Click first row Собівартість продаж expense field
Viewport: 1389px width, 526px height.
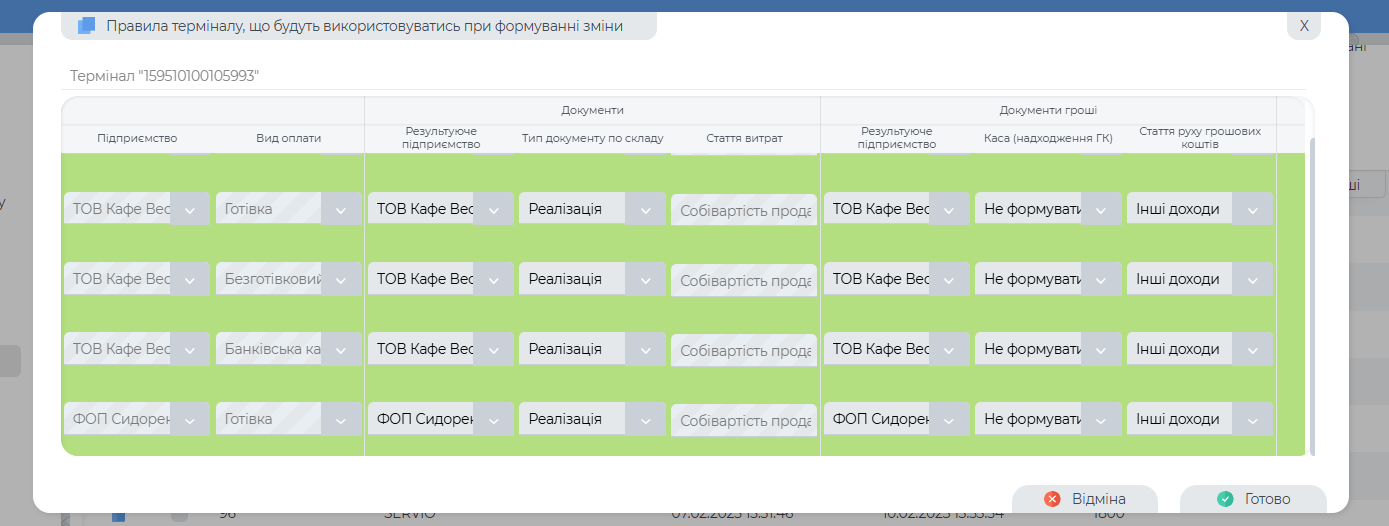pyautogui.click(x=744, y=211)
